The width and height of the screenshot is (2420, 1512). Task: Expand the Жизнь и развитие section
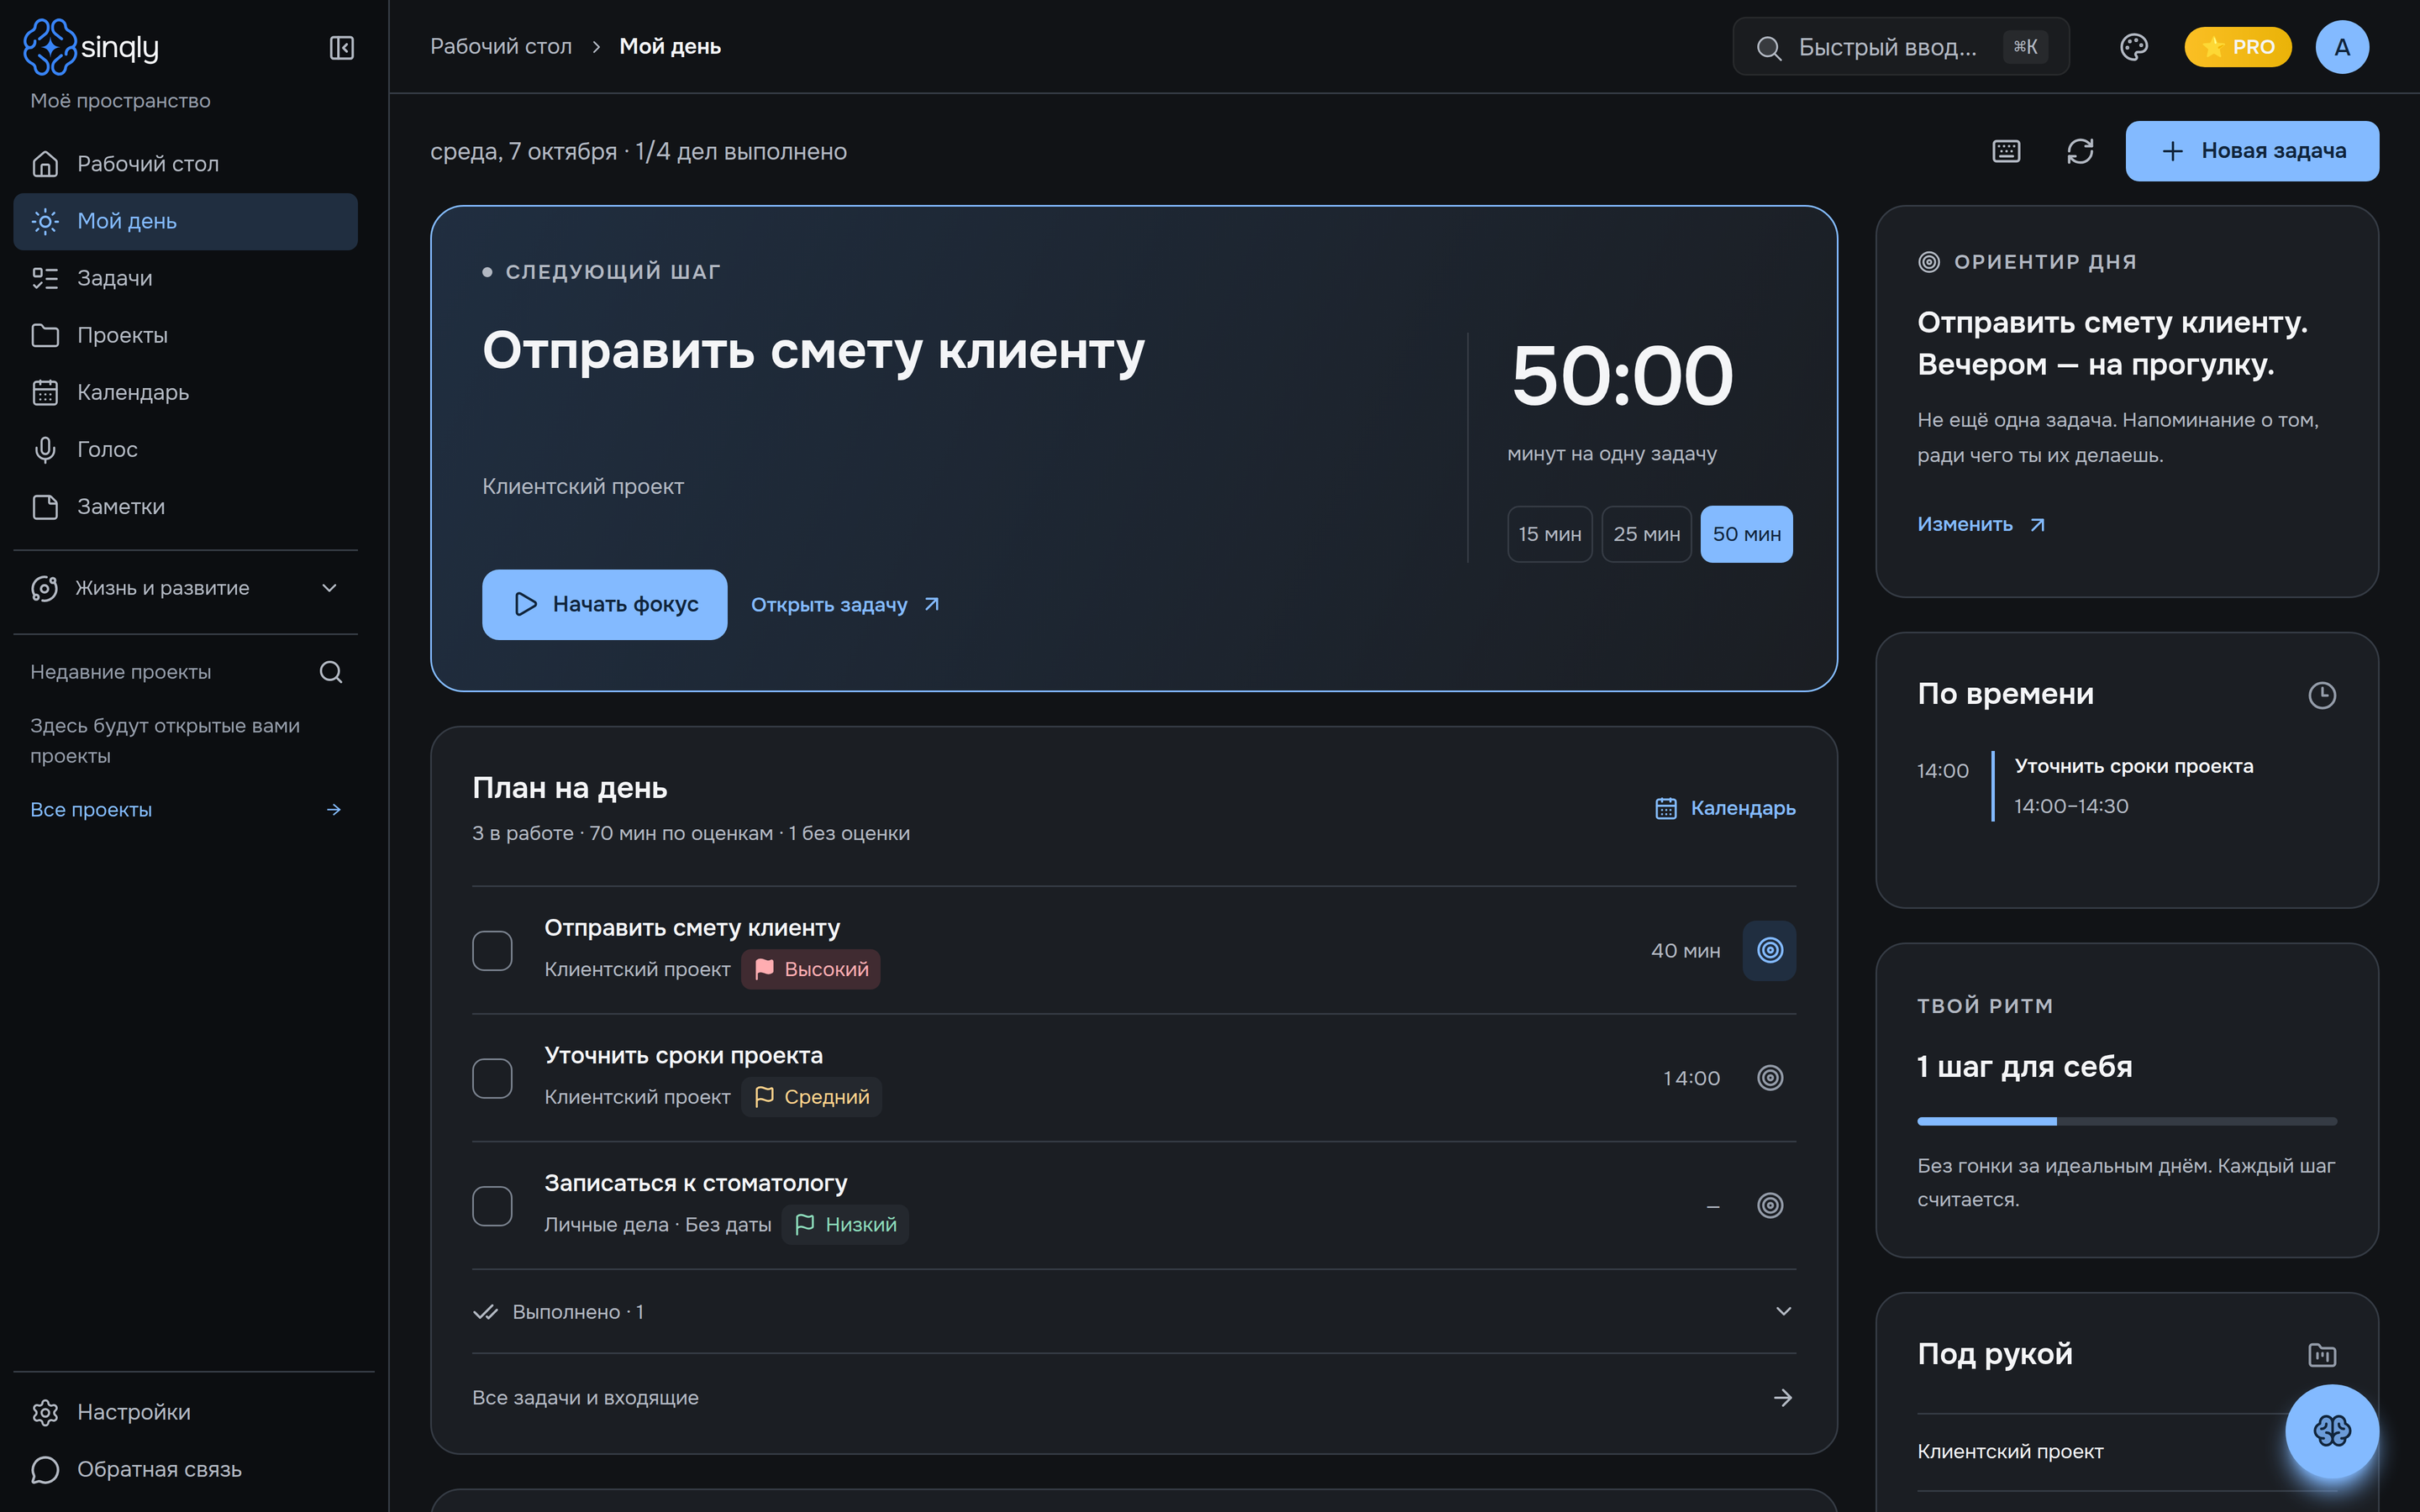pos(186,588)
